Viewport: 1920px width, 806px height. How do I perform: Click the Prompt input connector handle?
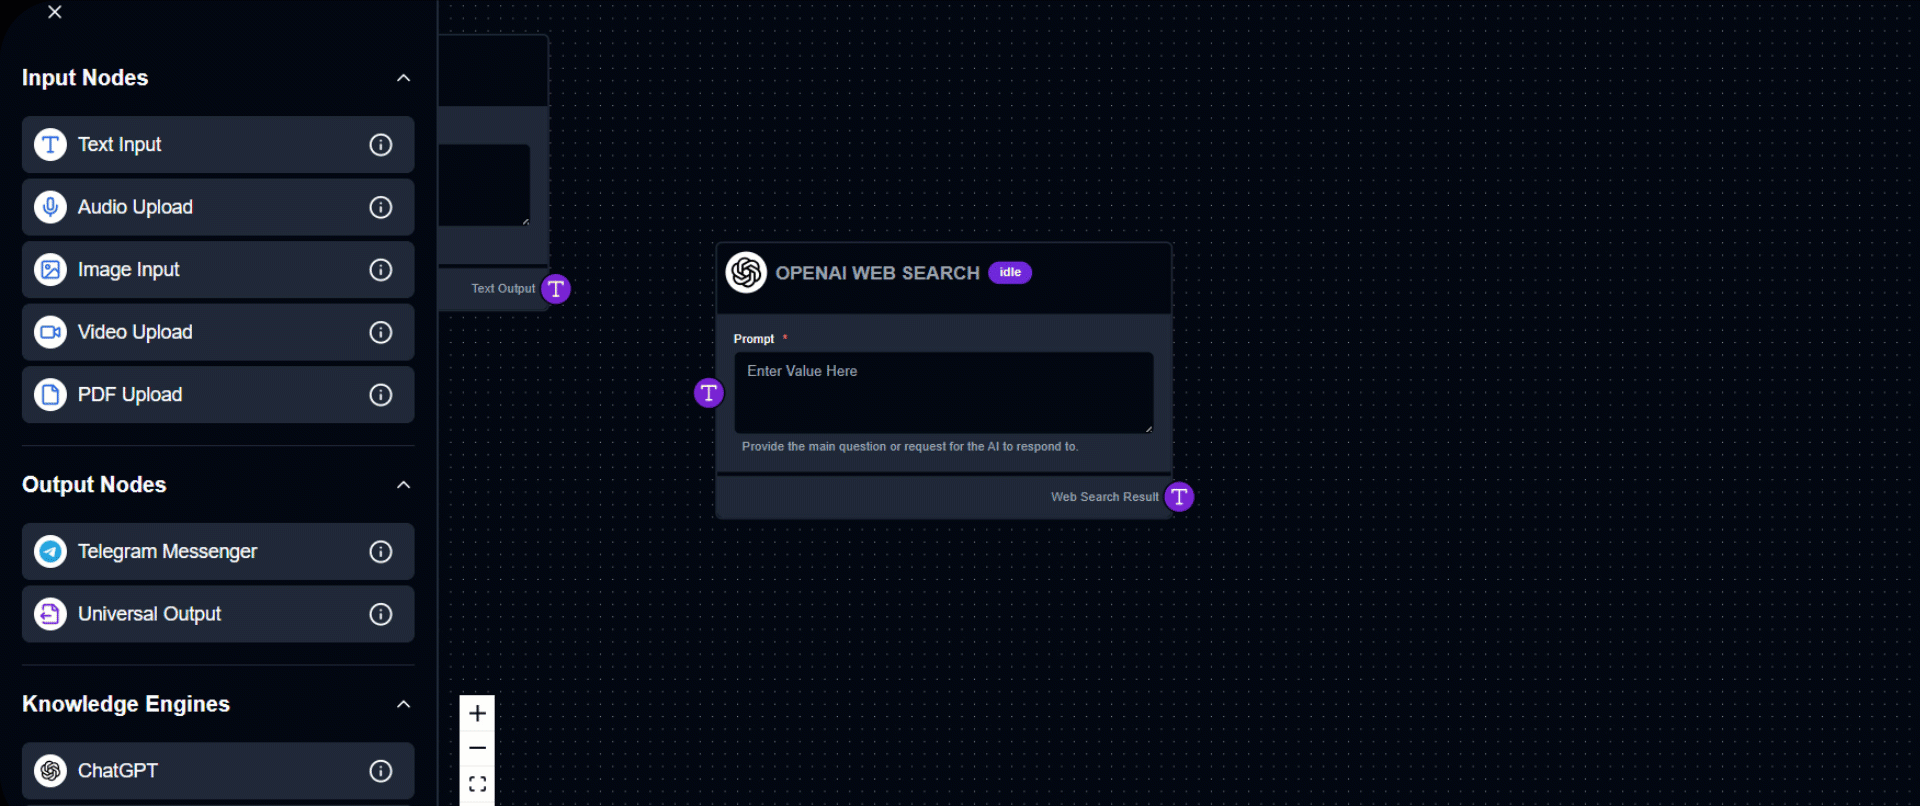(708, 393)
